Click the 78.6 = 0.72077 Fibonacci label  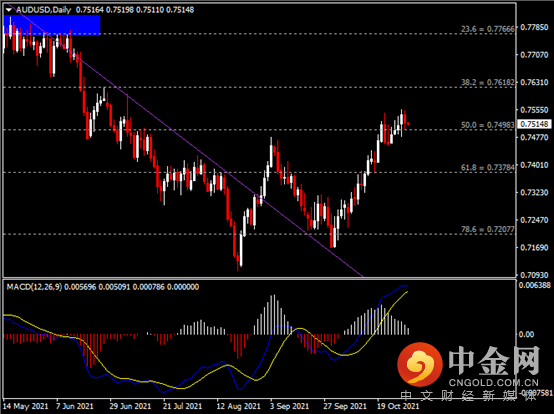point(488,229)
